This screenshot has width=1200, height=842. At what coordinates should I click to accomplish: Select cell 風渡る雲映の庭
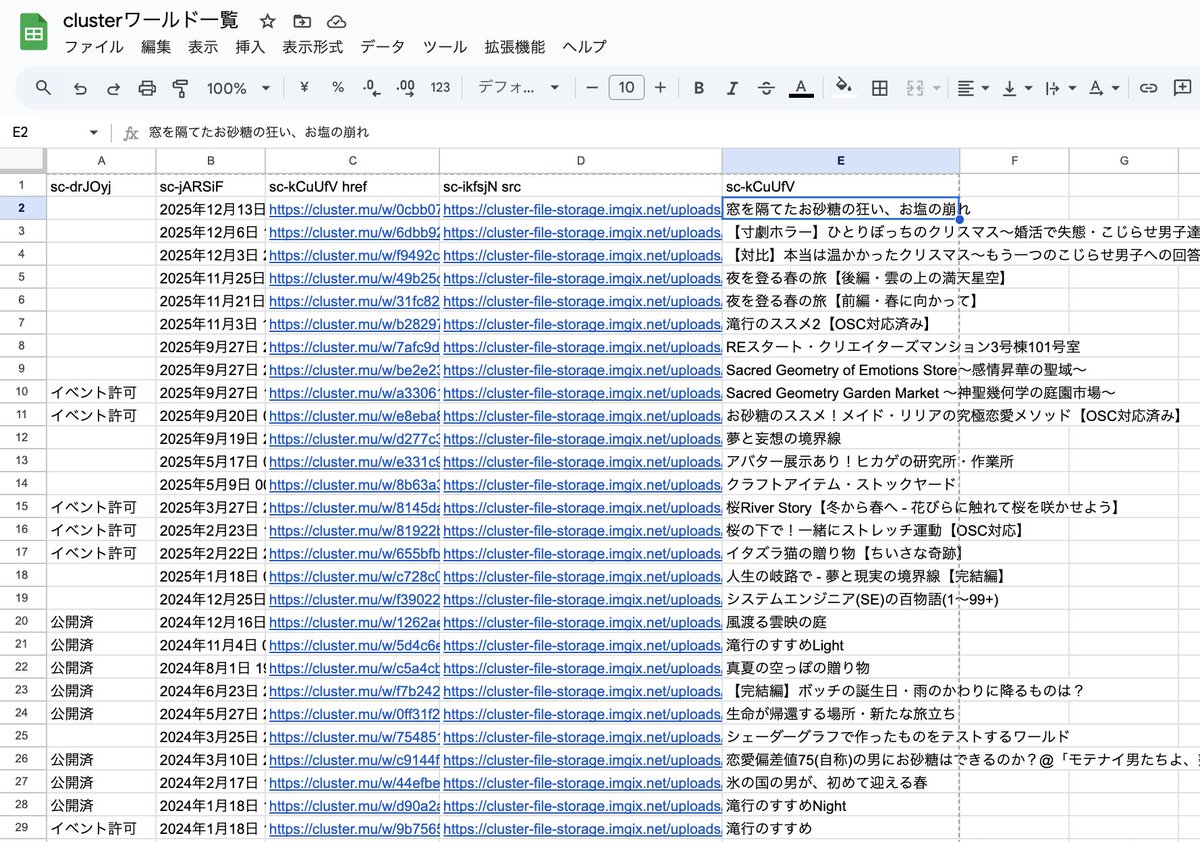click(x=840, y=622)
